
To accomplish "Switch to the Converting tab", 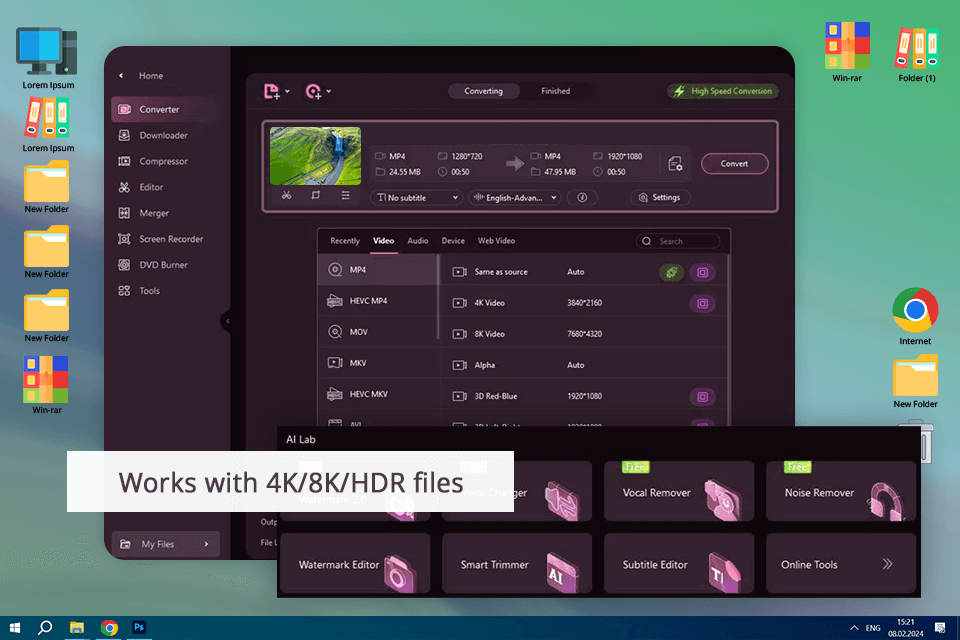I will pos(484,91).
